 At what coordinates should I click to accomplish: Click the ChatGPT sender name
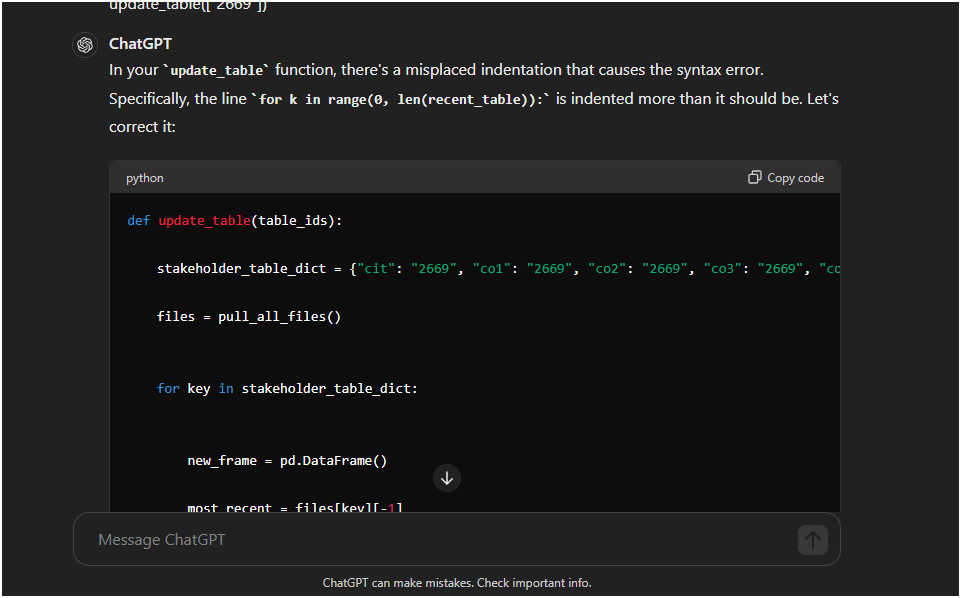[140, 44]
